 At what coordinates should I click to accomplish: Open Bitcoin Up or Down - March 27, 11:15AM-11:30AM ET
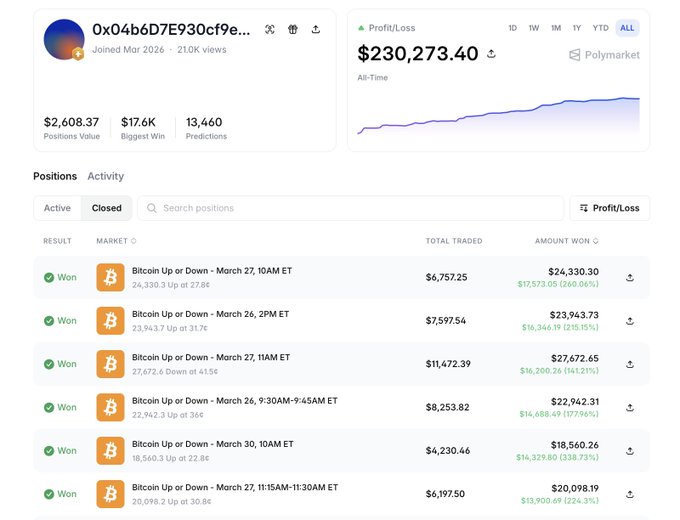[x=235, y=487]
